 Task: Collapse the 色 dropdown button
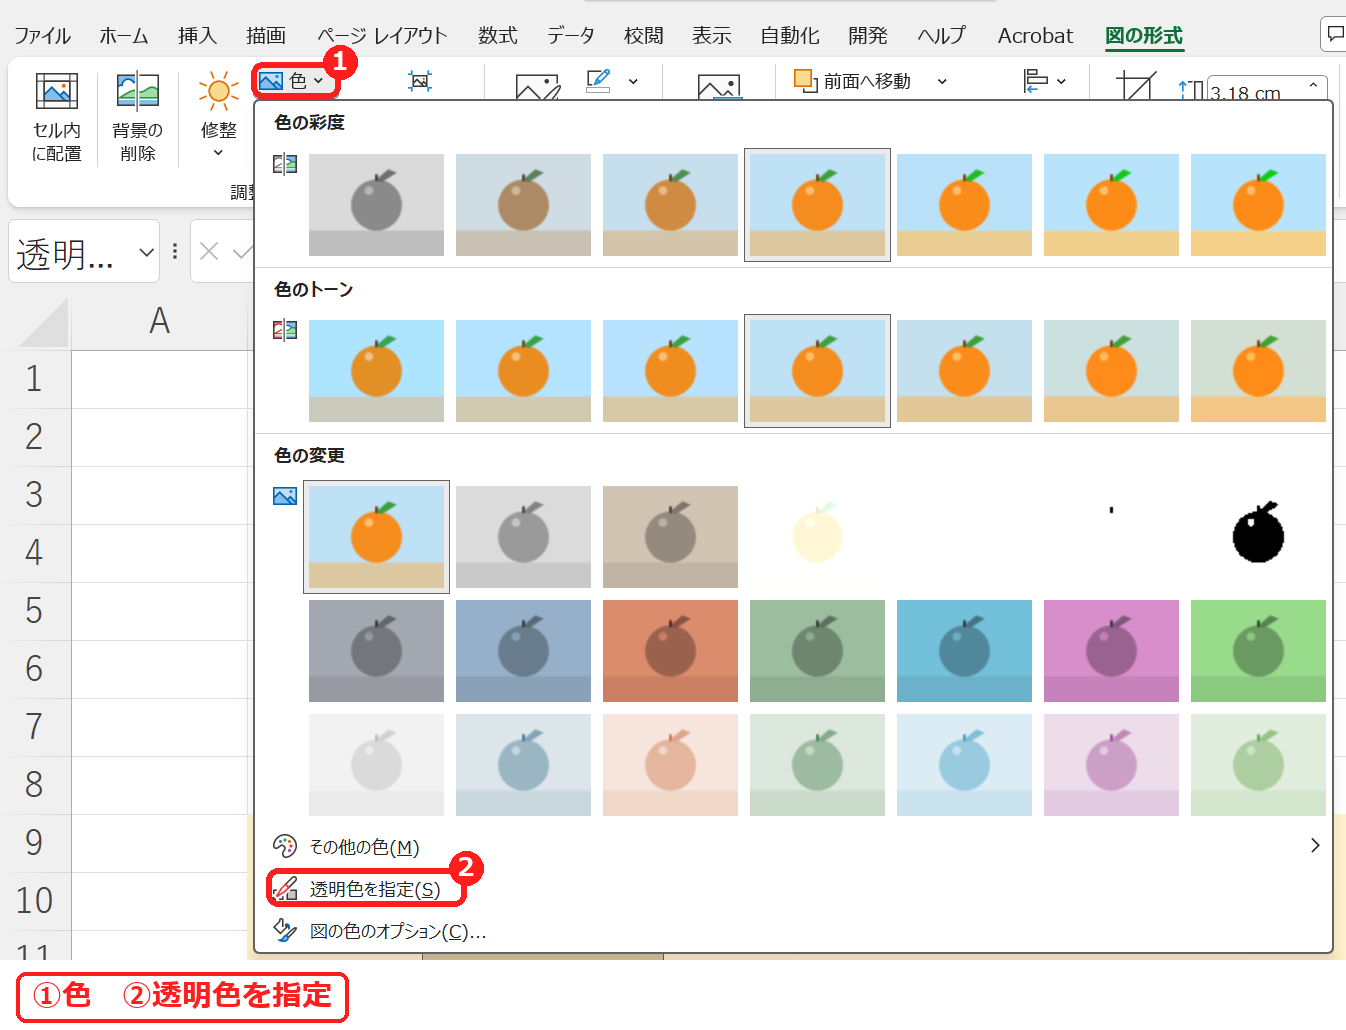coord(292,81)
